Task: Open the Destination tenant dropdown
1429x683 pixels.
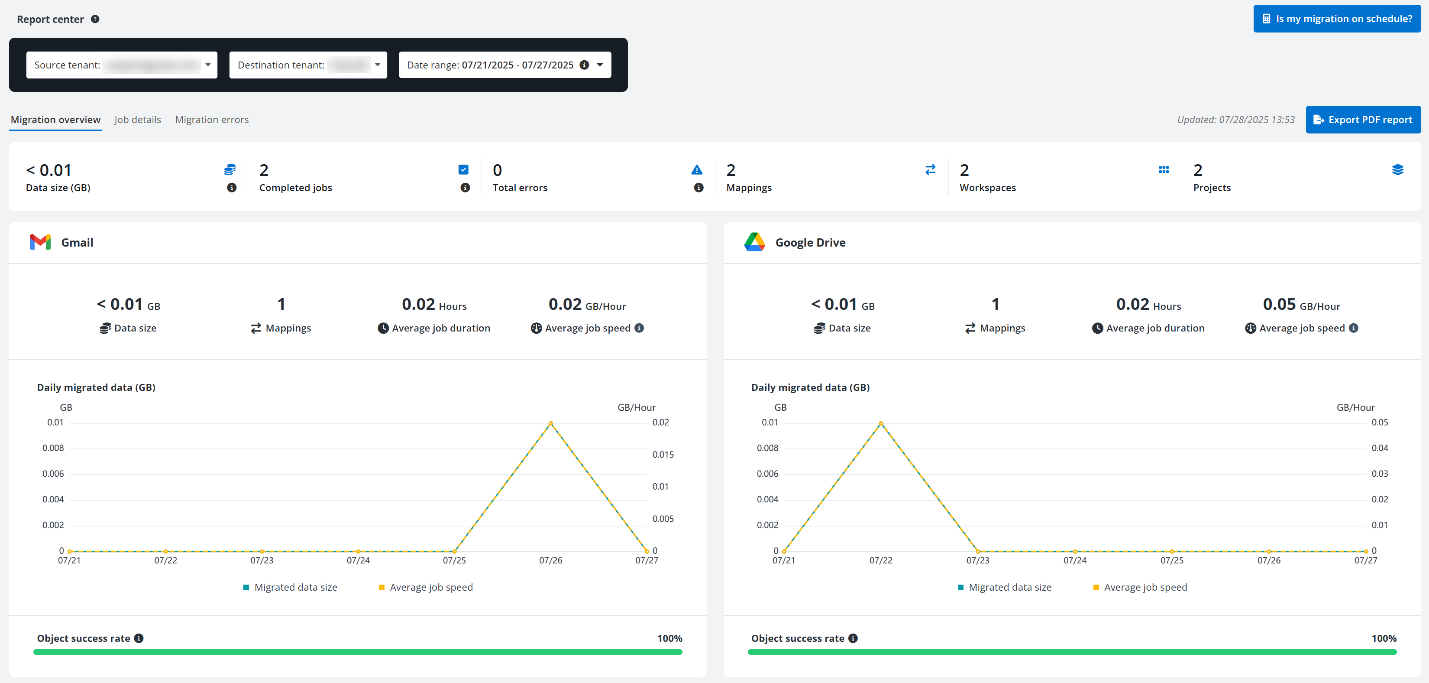Action: point(307,64)
